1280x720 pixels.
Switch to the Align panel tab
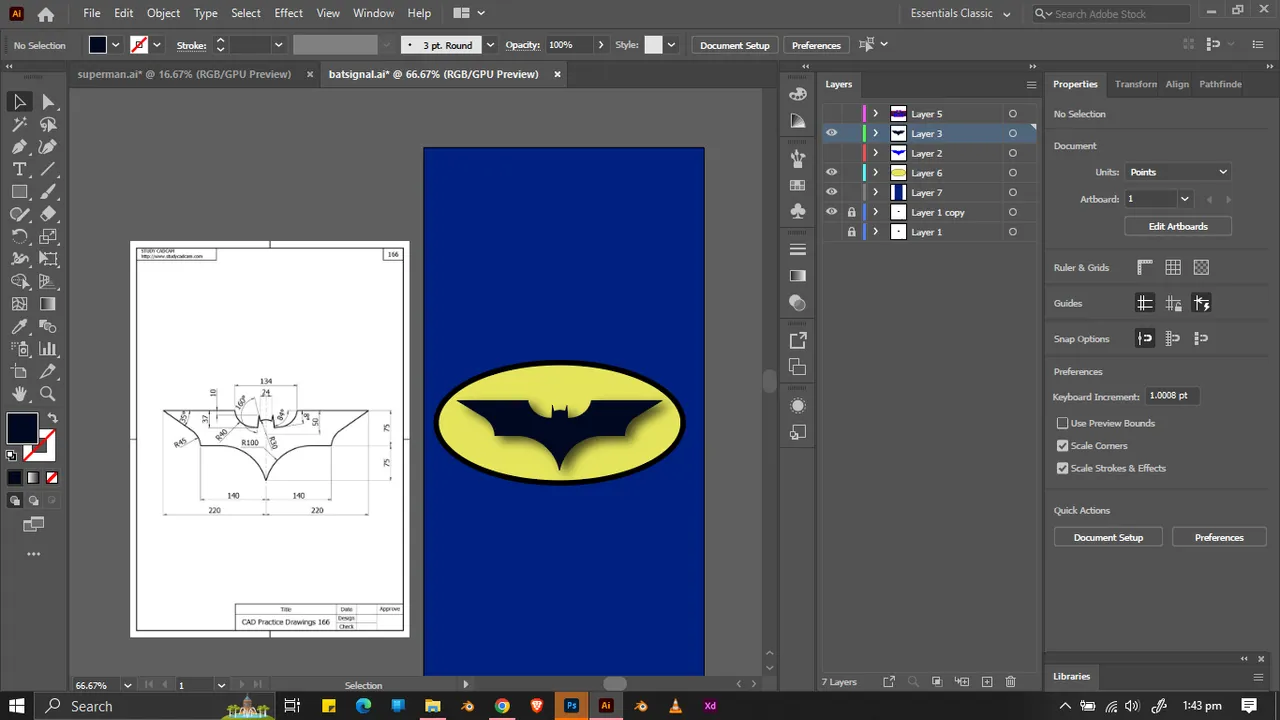[1177, 84]
